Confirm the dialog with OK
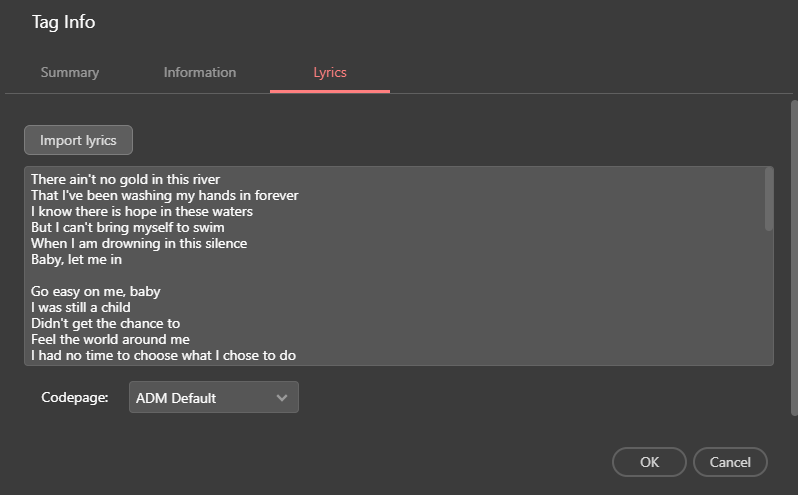The width and height of the screenshot is (798, 495). [x=649, y=462]
